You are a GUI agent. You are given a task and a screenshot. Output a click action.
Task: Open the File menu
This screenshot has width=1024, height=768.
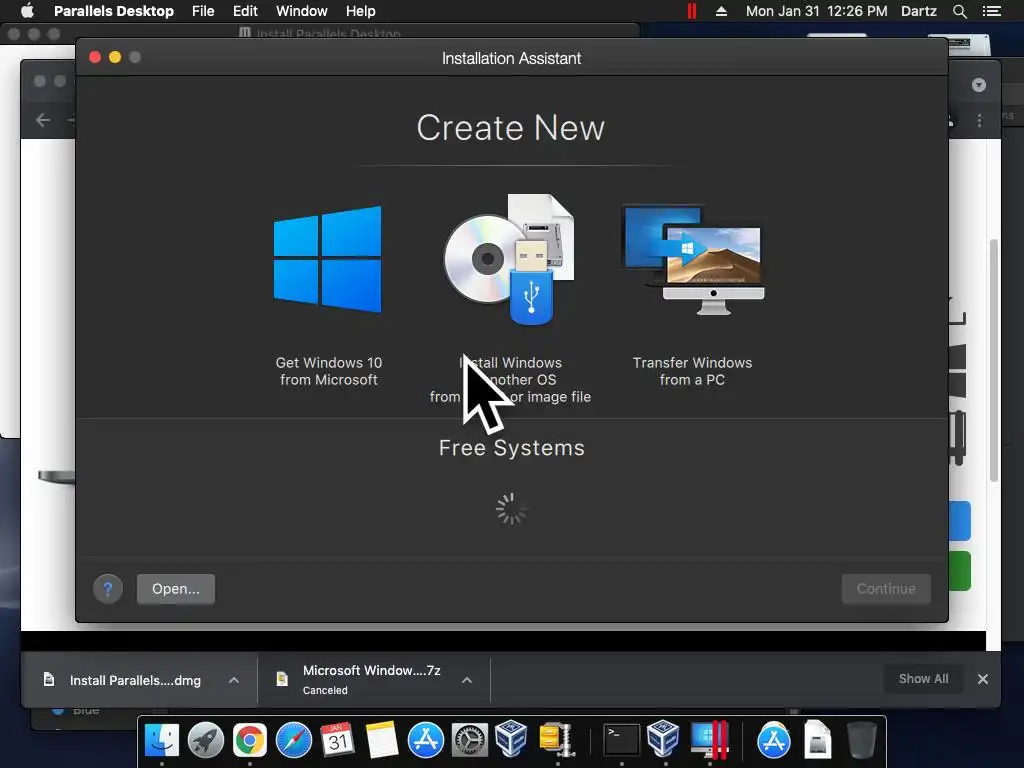203,11
